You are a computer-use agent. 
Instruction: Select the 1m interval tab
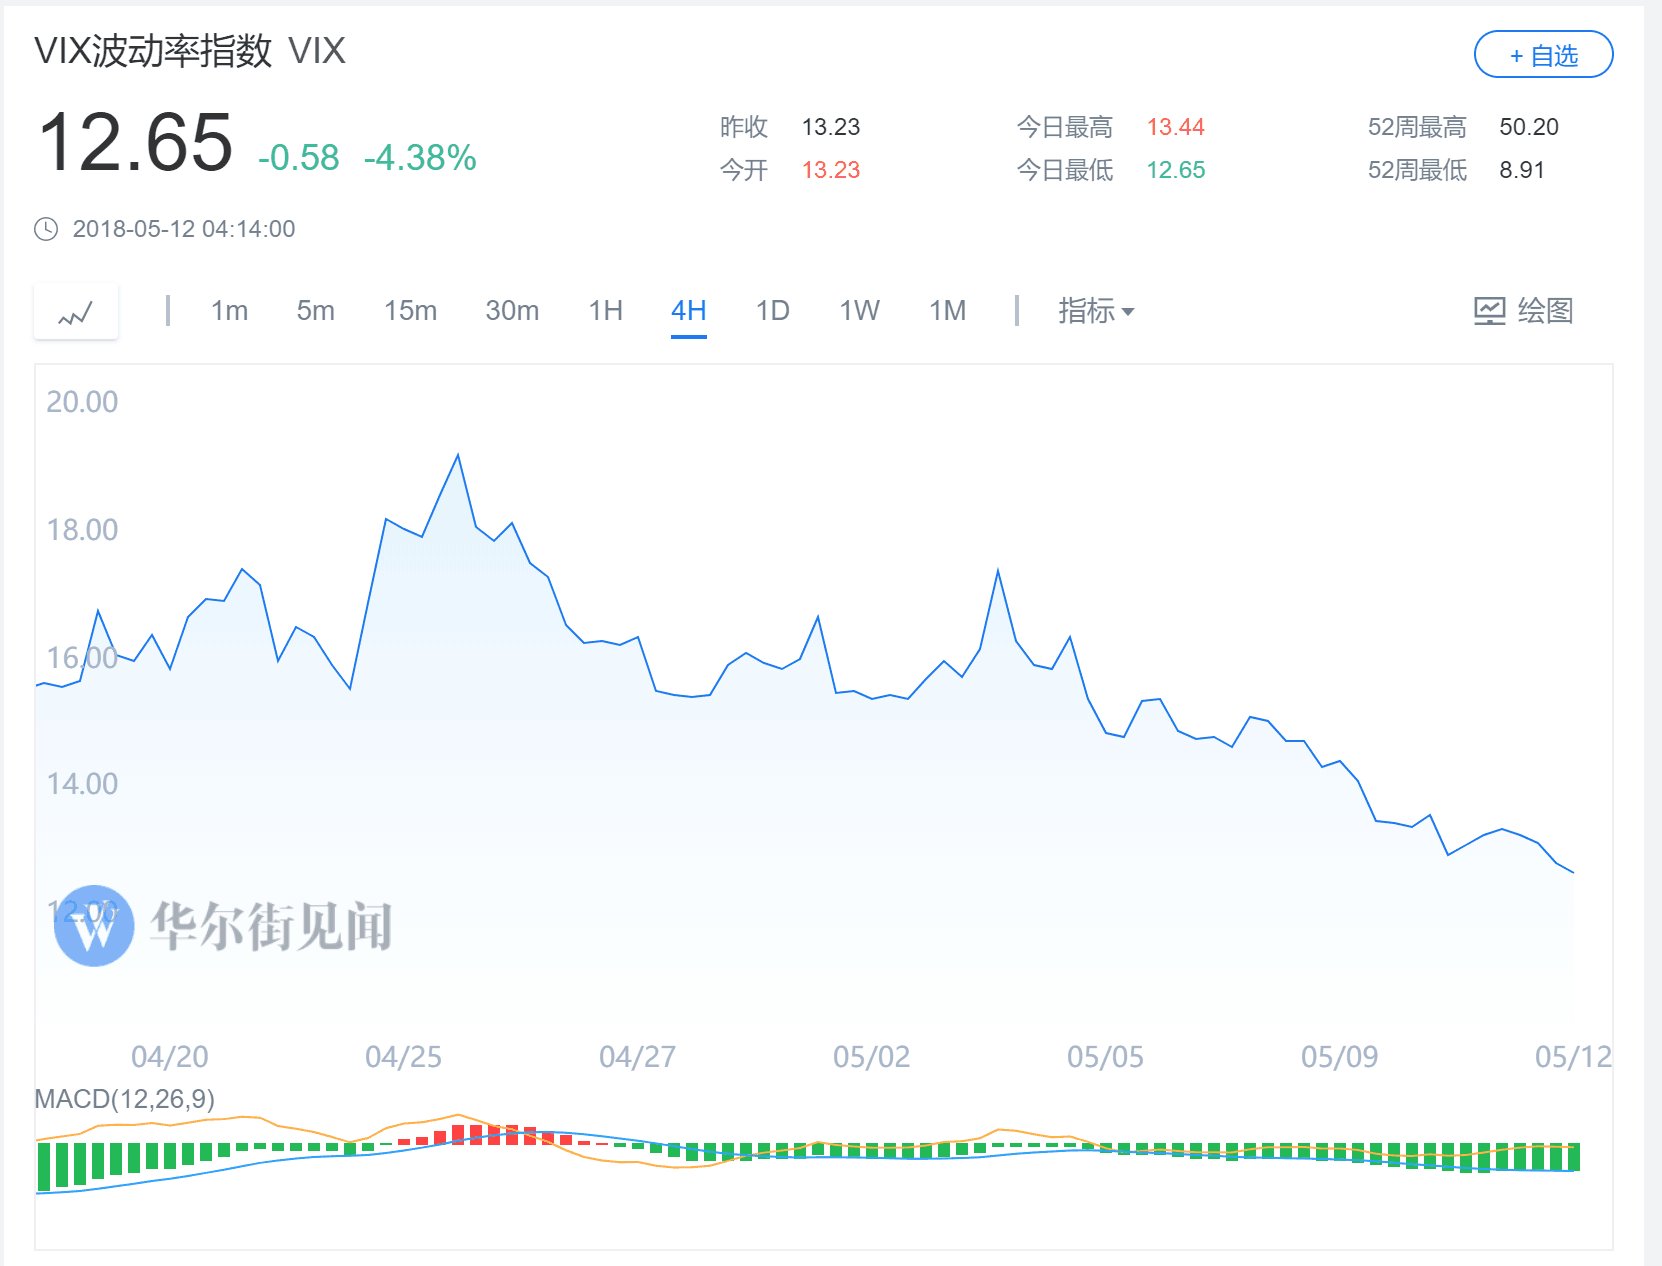click(x=229, y=311)
